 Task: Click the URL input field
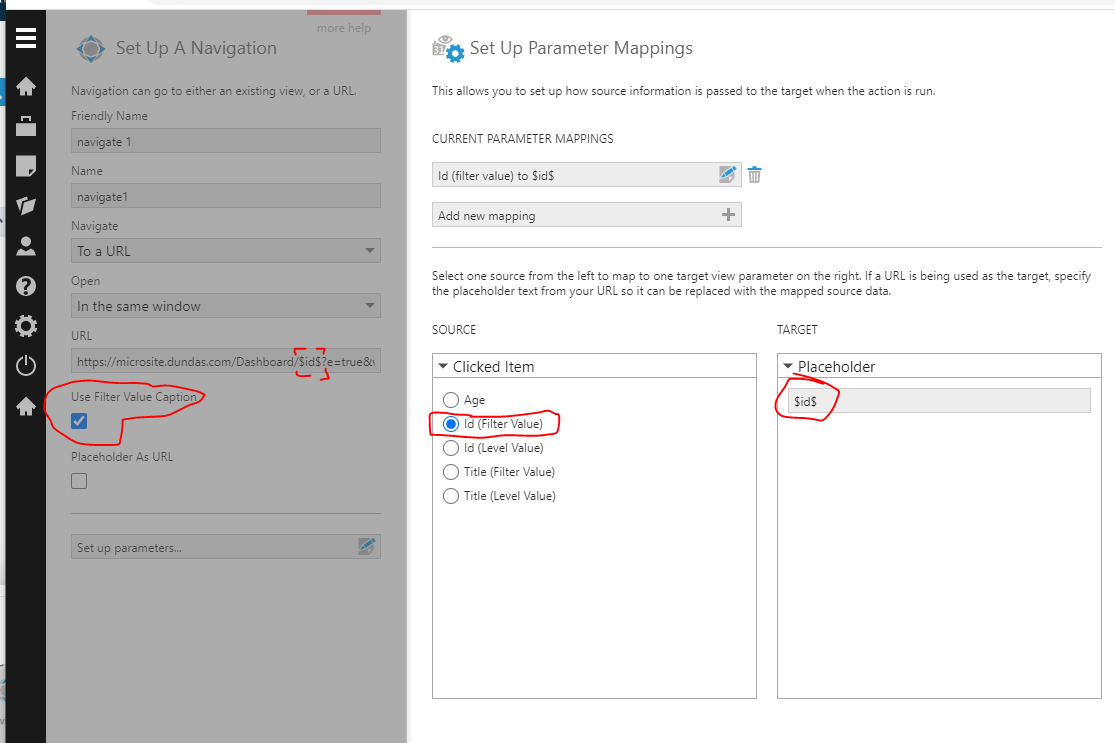pyautogui.click(x=225, y=361)
